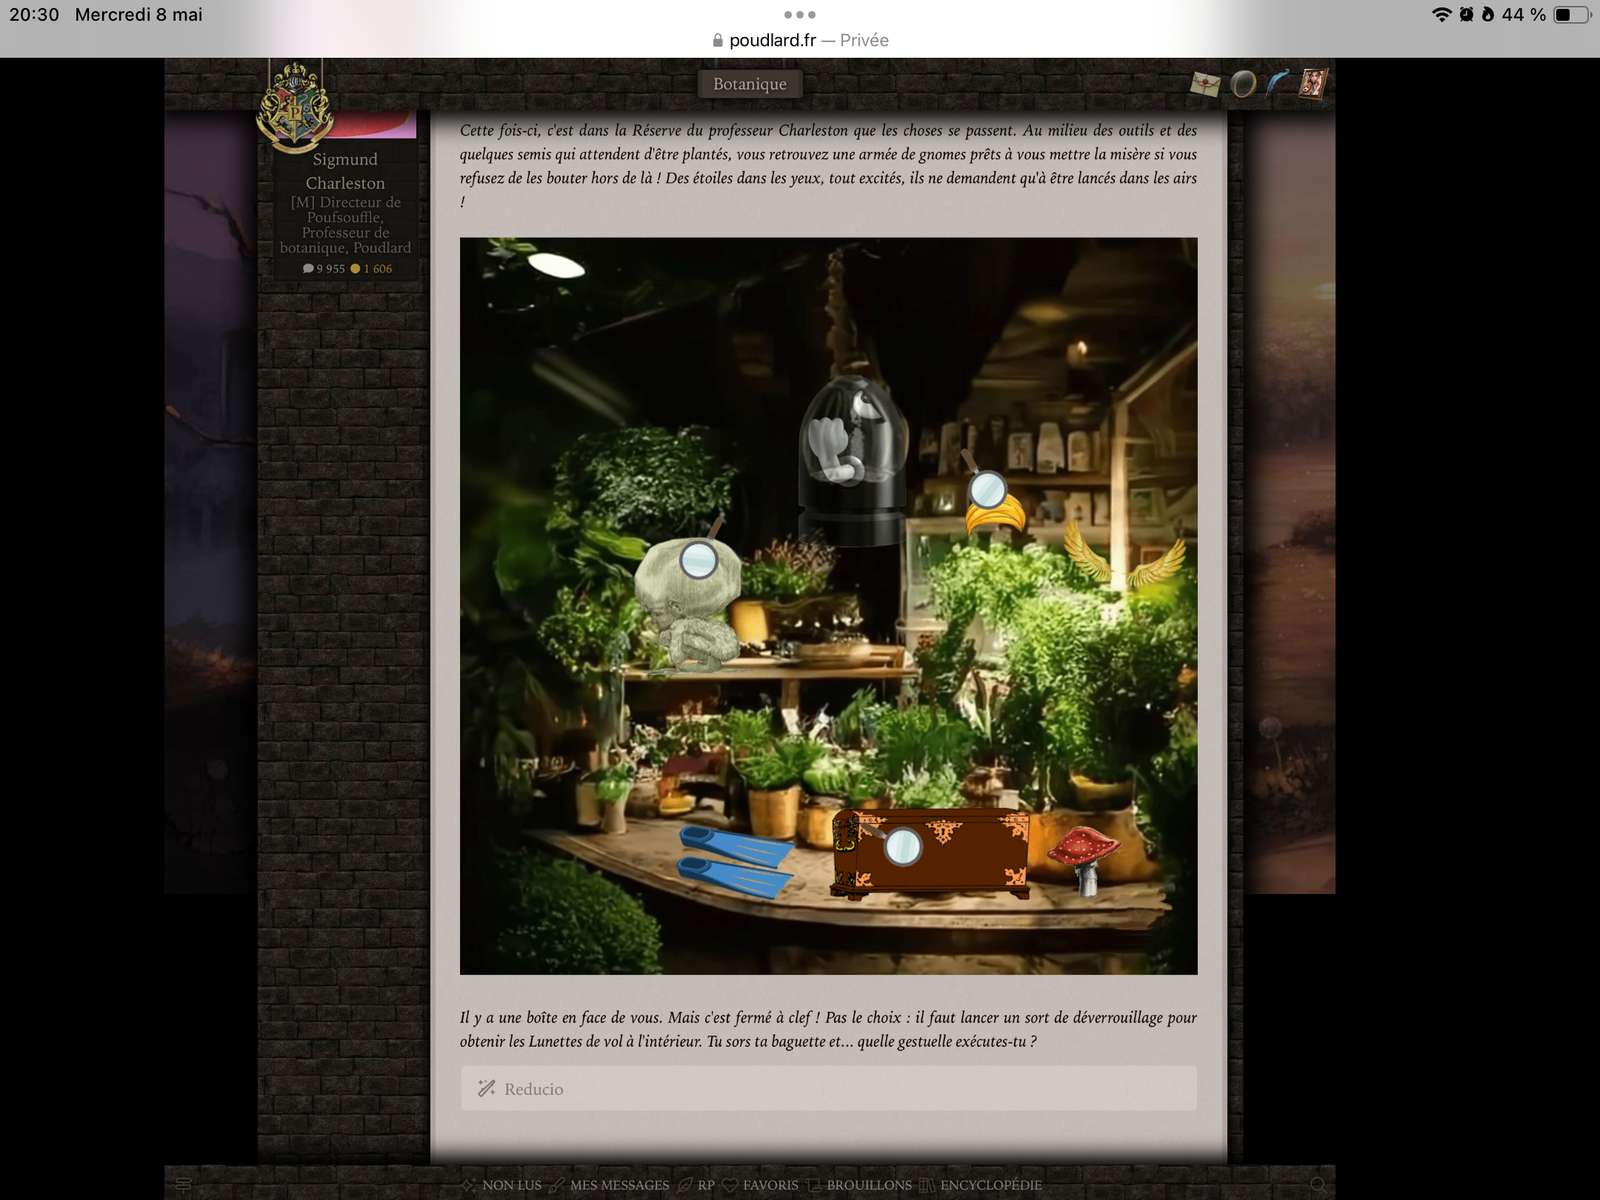
Task: Click the glass bell jar with glove
Action: pyautogui.click(x=853, y=460)
